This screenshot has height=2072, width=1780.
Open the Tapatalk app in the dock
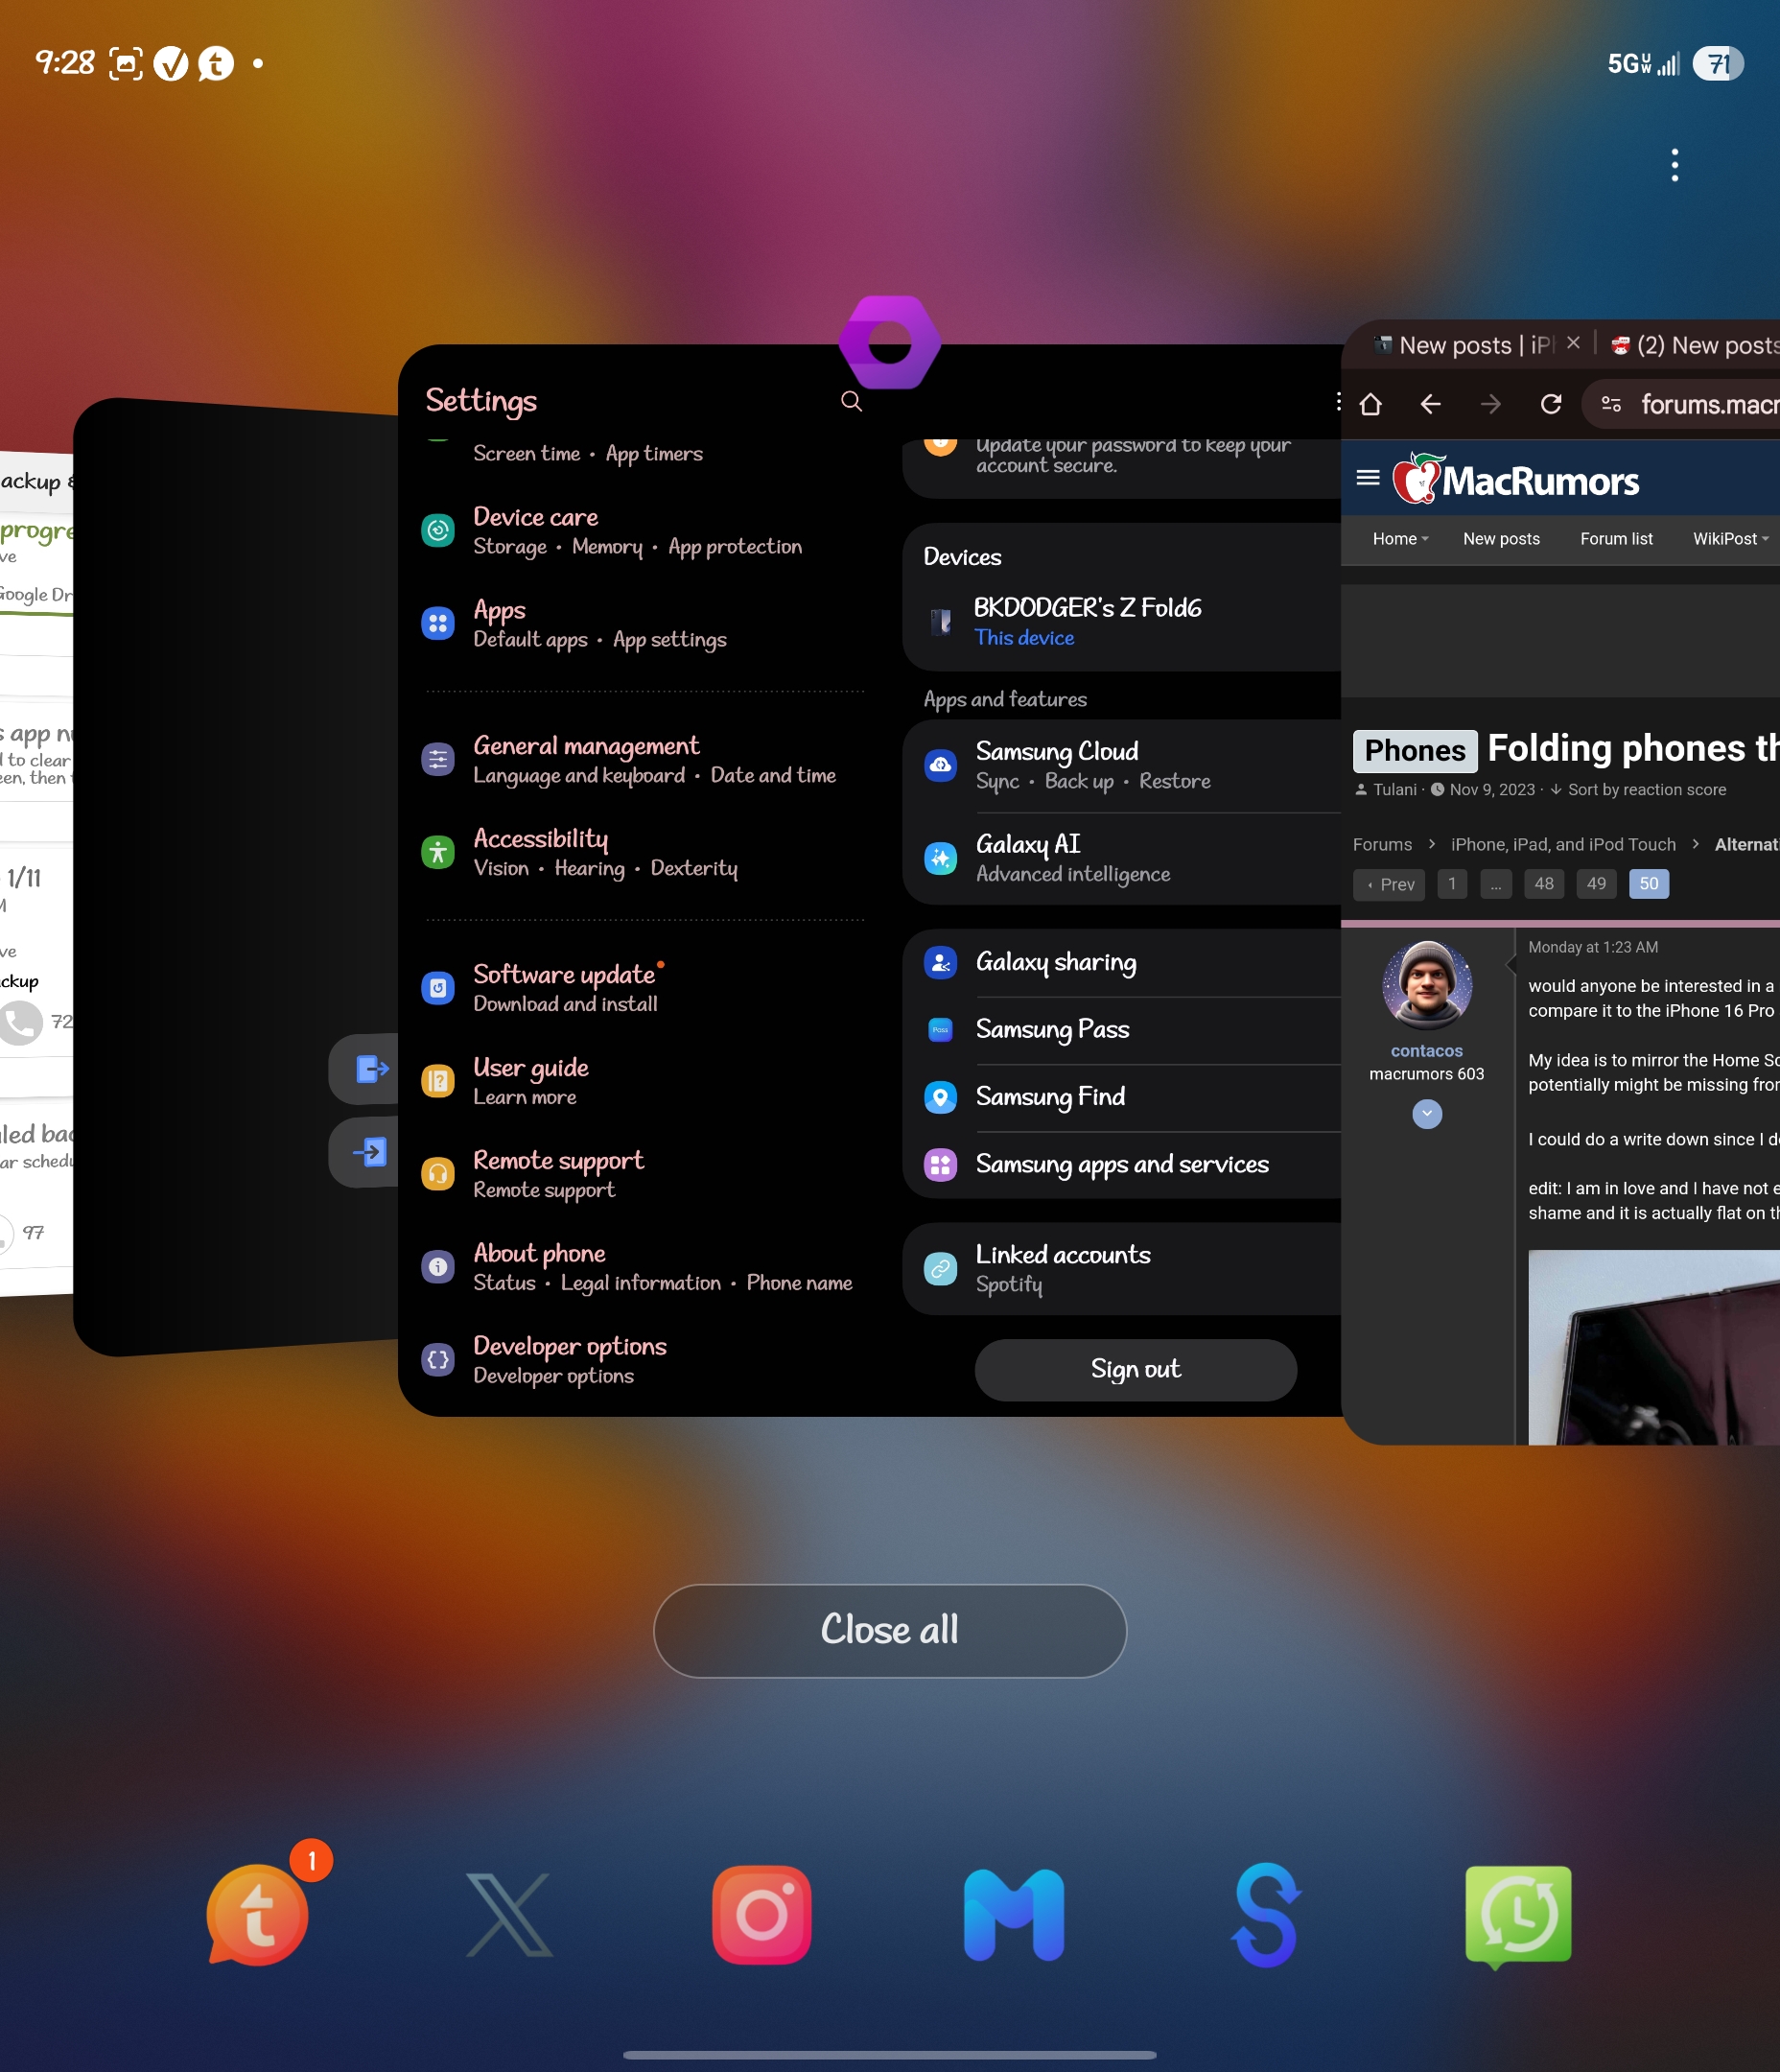[258, 1914]
